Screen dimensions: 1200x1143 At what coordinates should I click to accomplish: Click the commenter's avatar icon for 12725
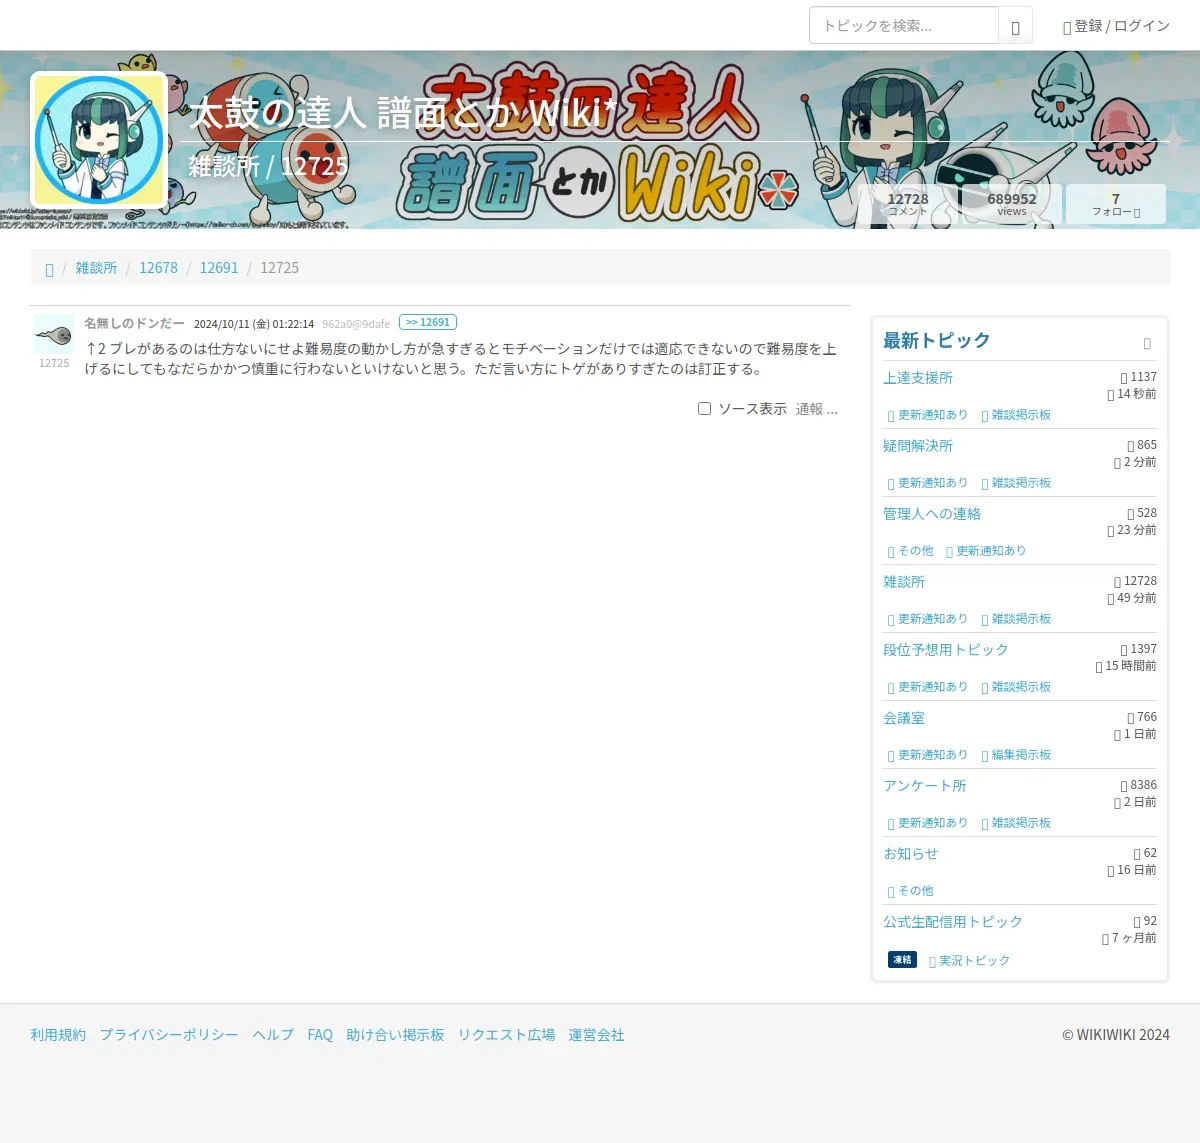pyautogui.click(x=54, y=335)
